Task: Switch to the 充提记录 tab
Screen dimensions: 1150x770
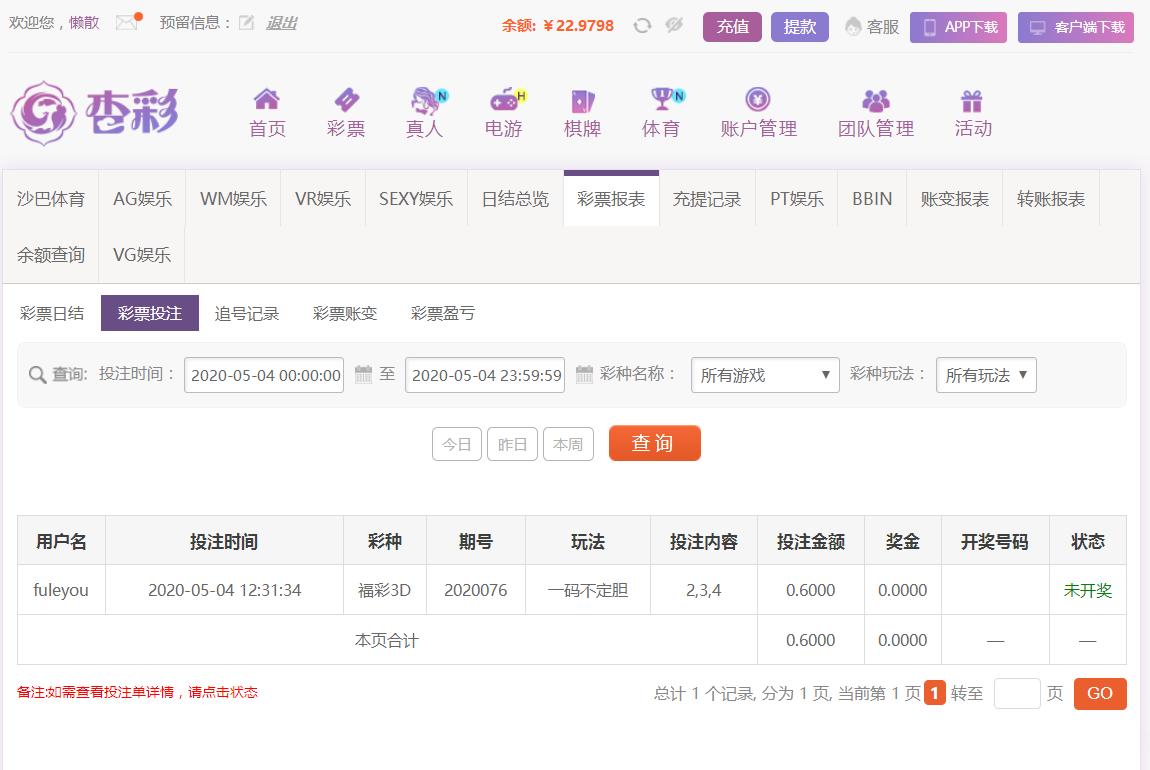Action: (x=707, y=199)
